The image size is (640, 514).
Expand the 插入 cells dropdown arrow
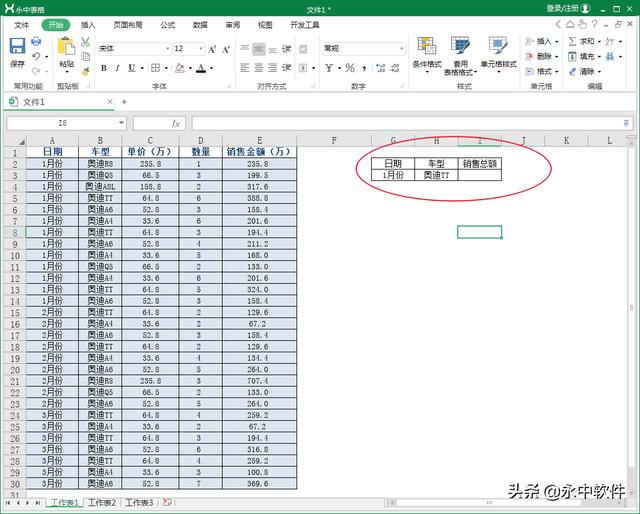point(557,42)
